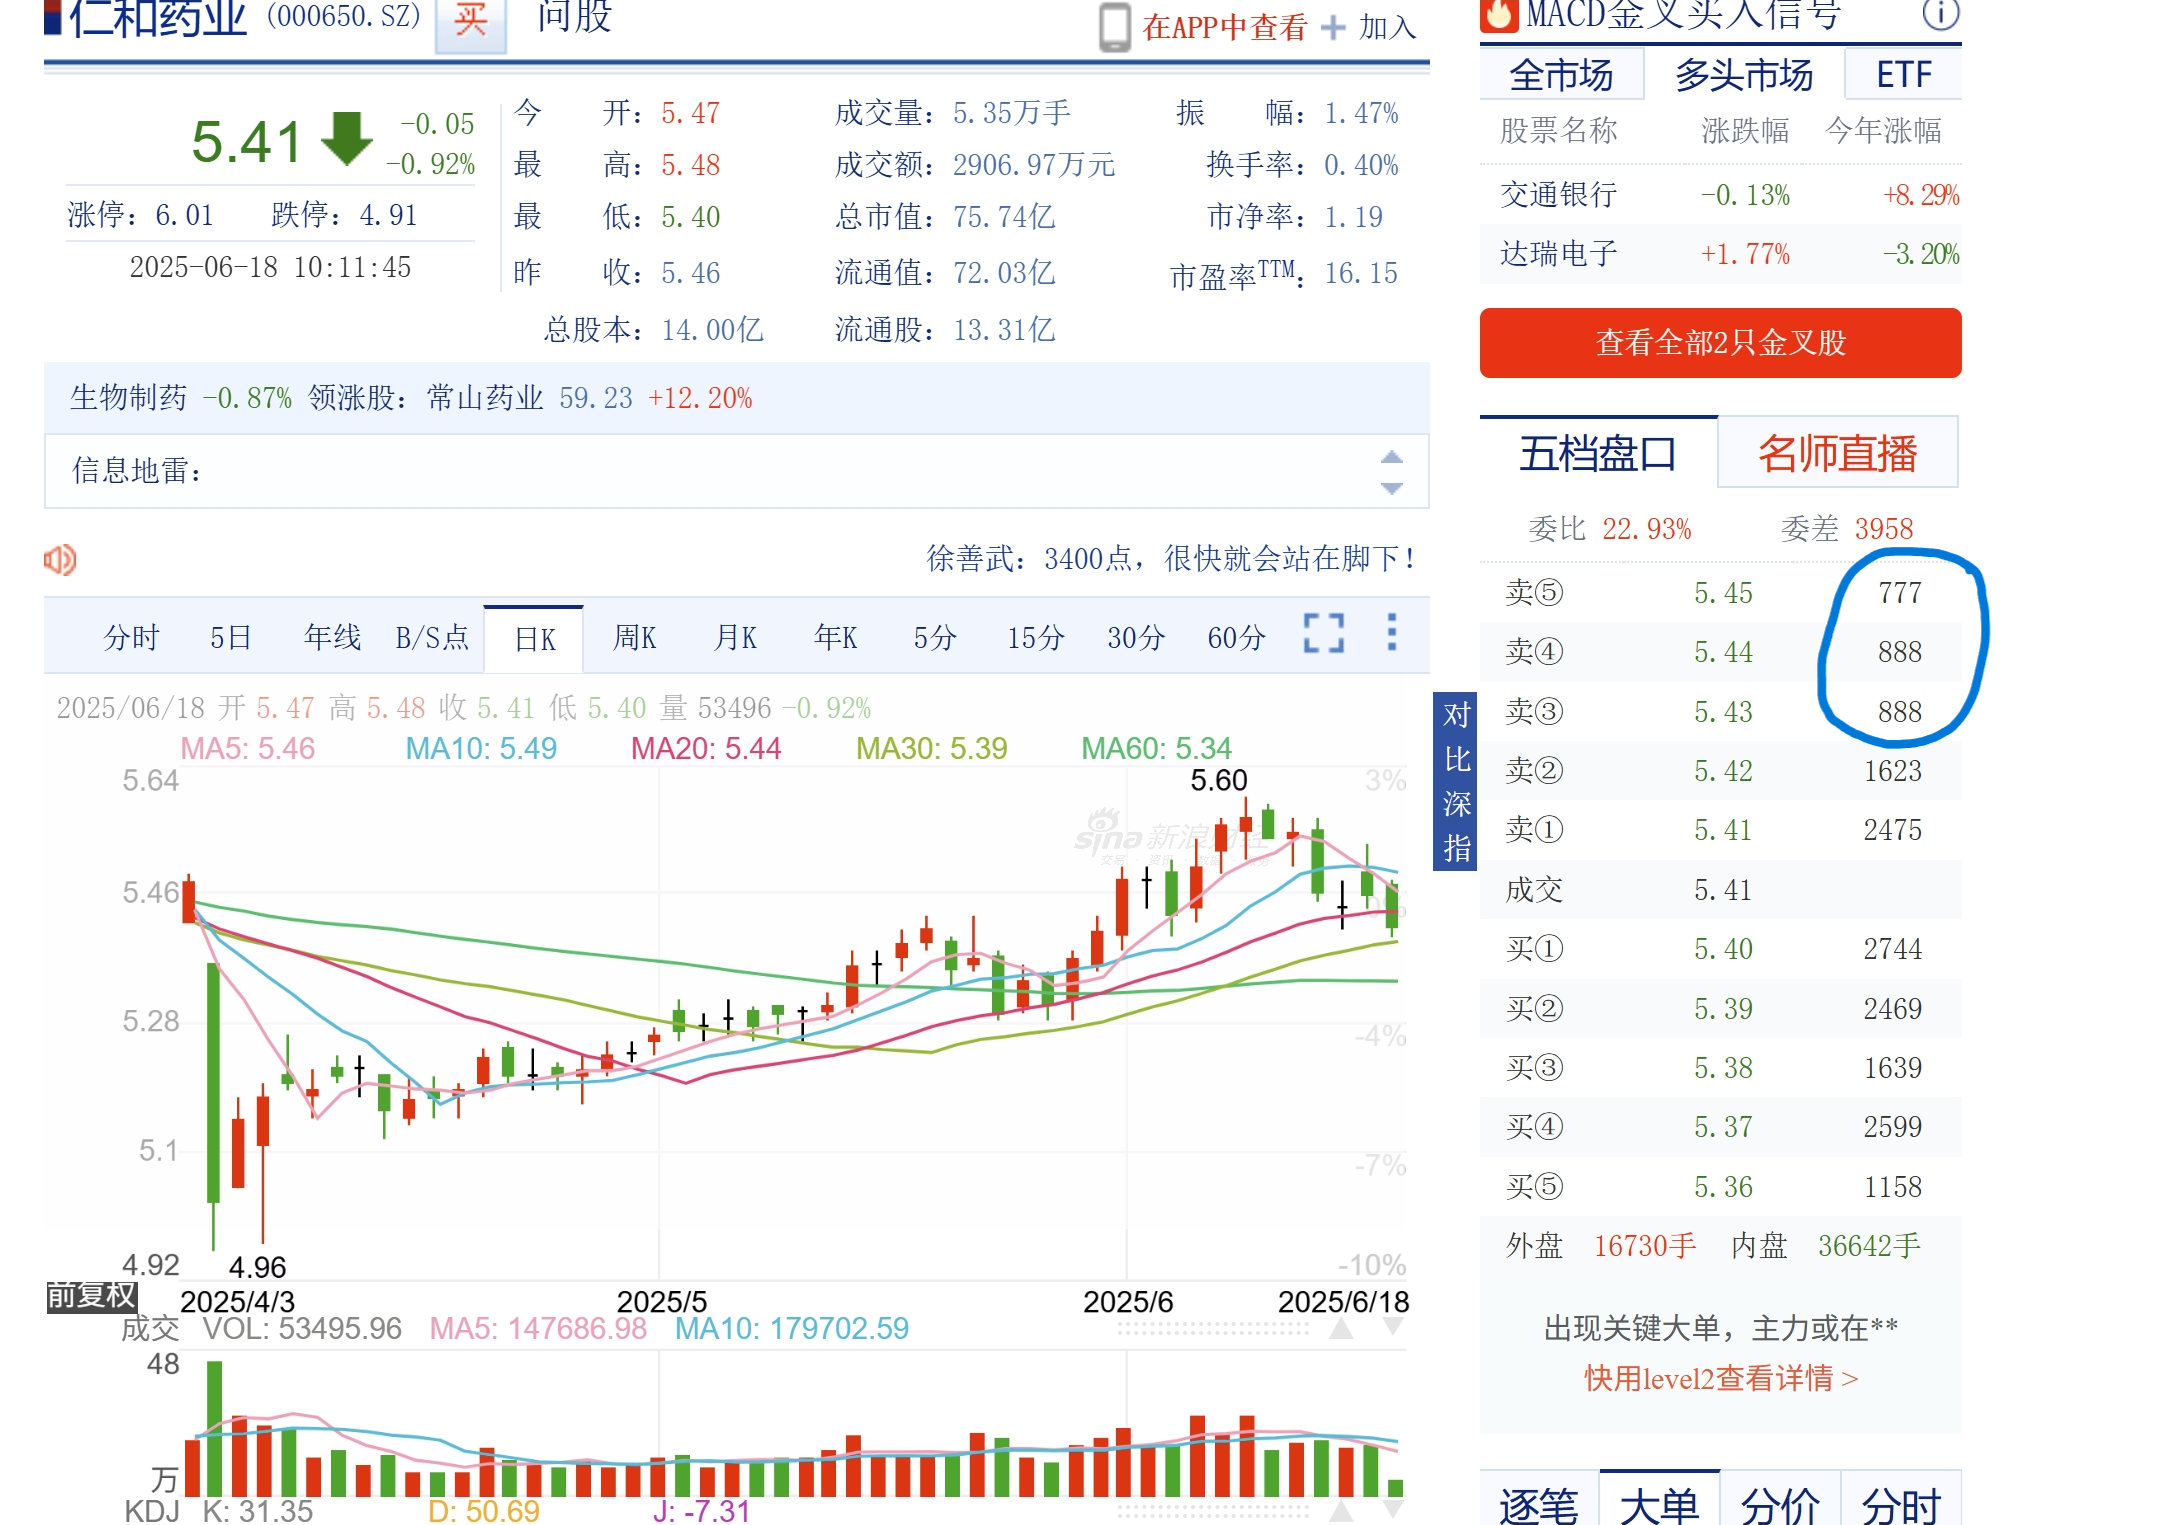Click the speaker announcement icon

pos(60,559)
